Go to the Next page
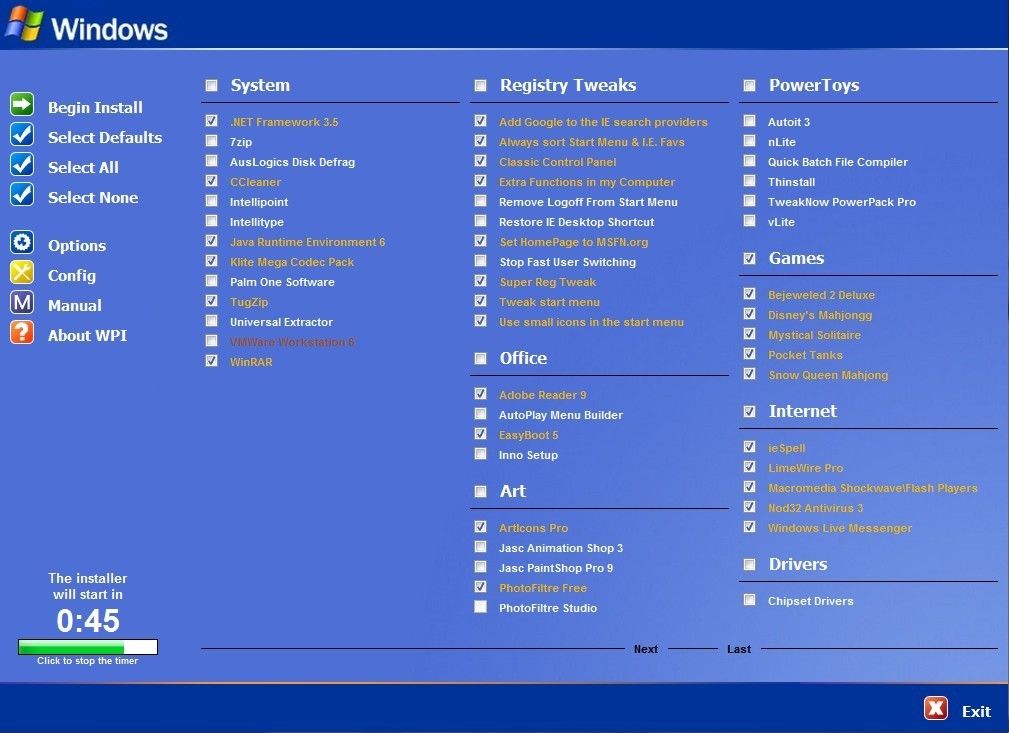The image size is (1009, 733). click(x=645, y=649)
